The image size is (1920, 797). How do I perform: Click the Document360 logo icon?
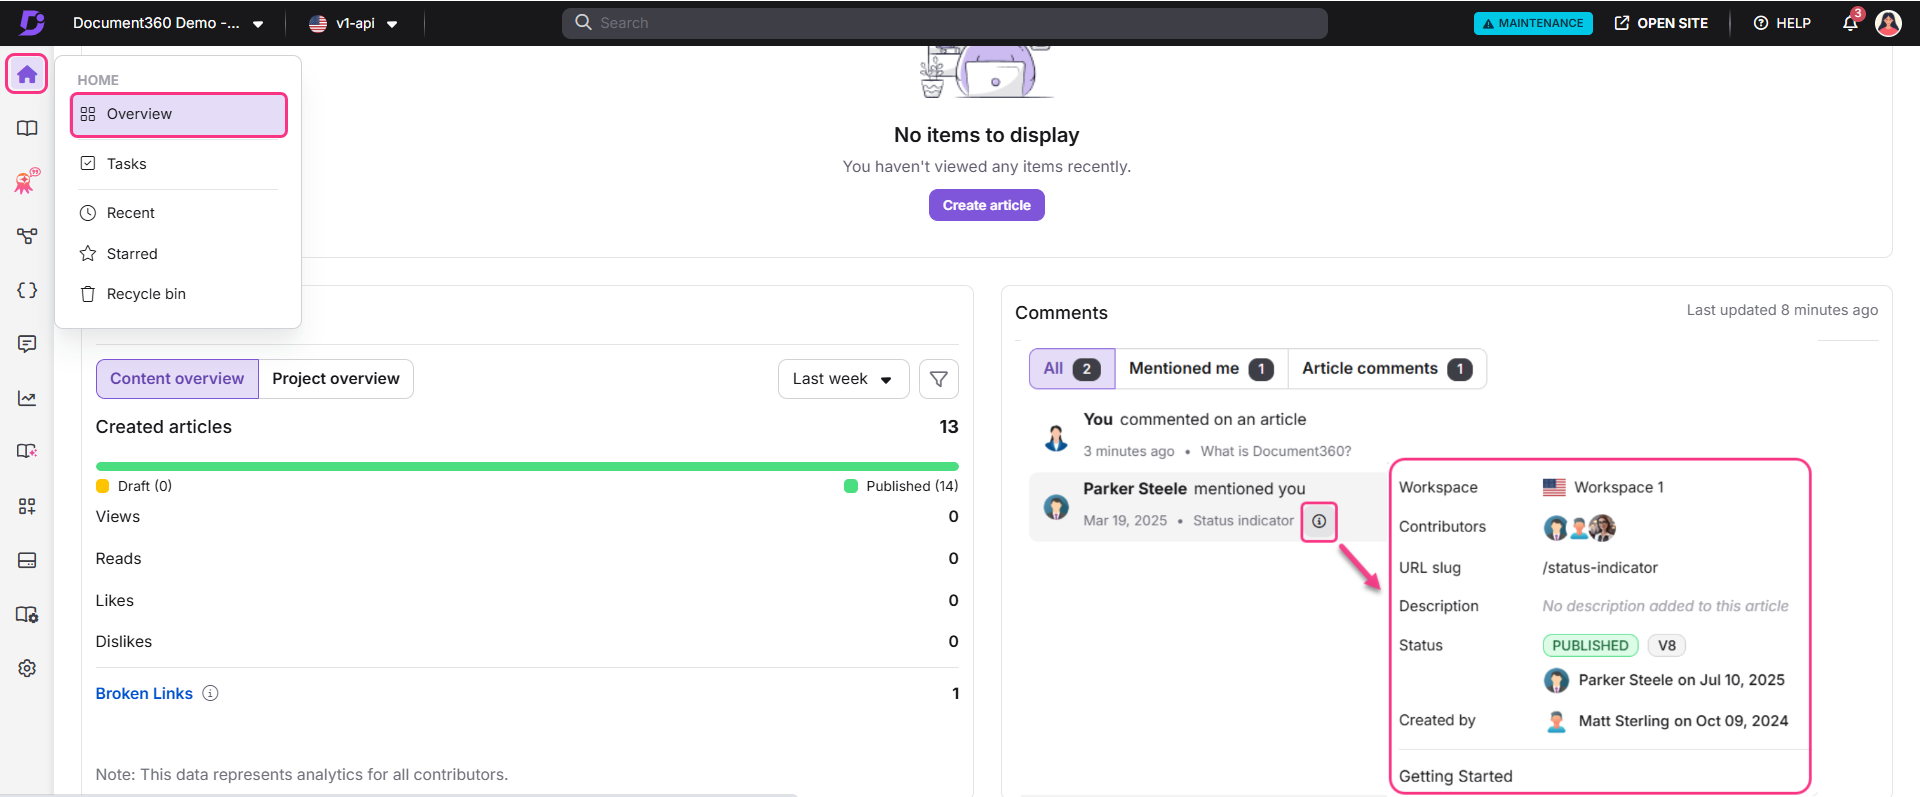click(32, 22)
